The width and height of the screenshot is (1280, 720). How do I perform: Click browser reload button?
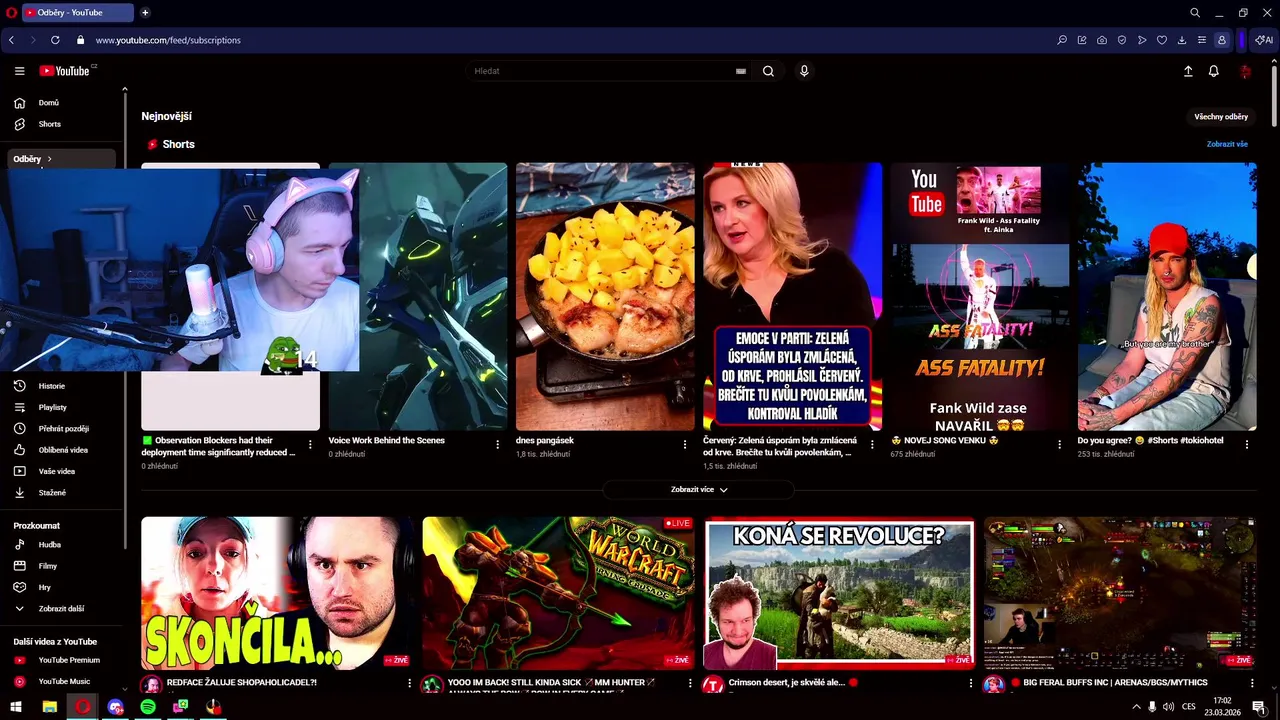click(55, 40)
